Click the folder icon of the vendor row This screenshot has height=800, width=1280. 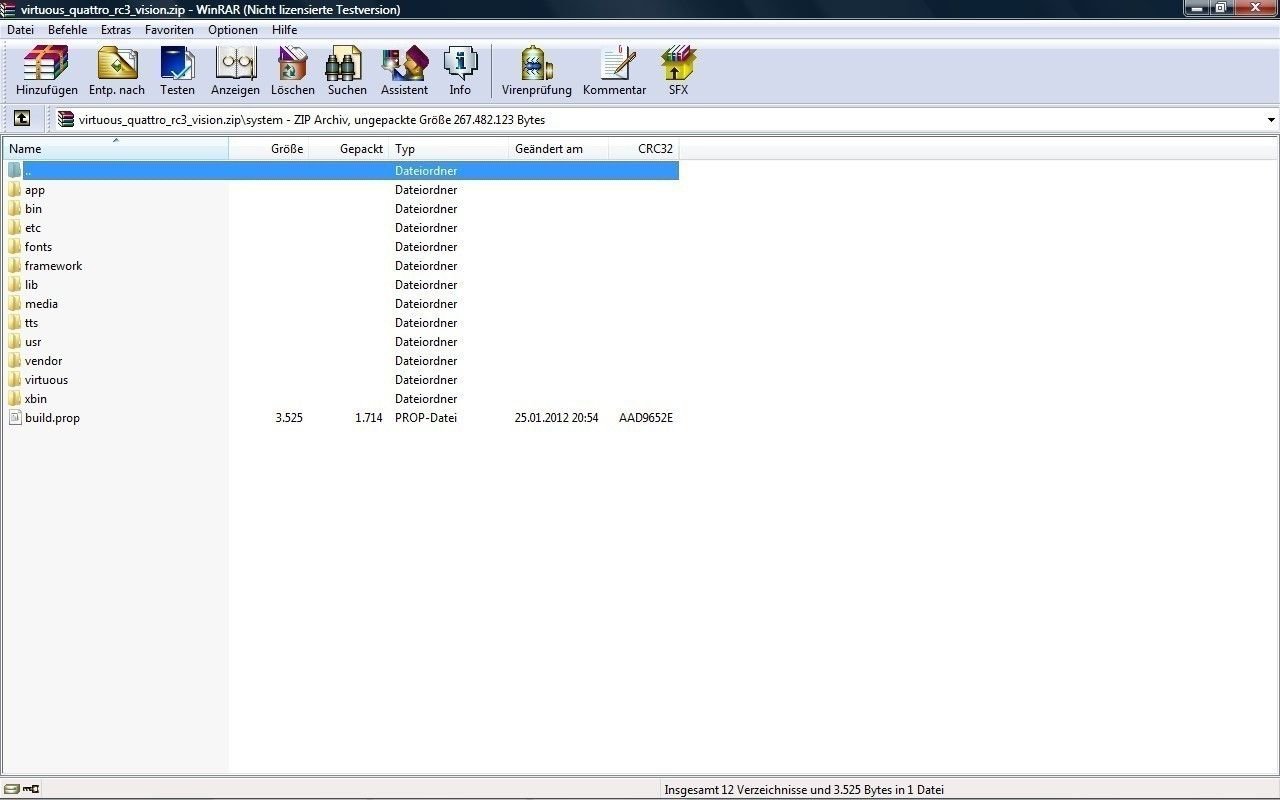[x=15, y=360]
